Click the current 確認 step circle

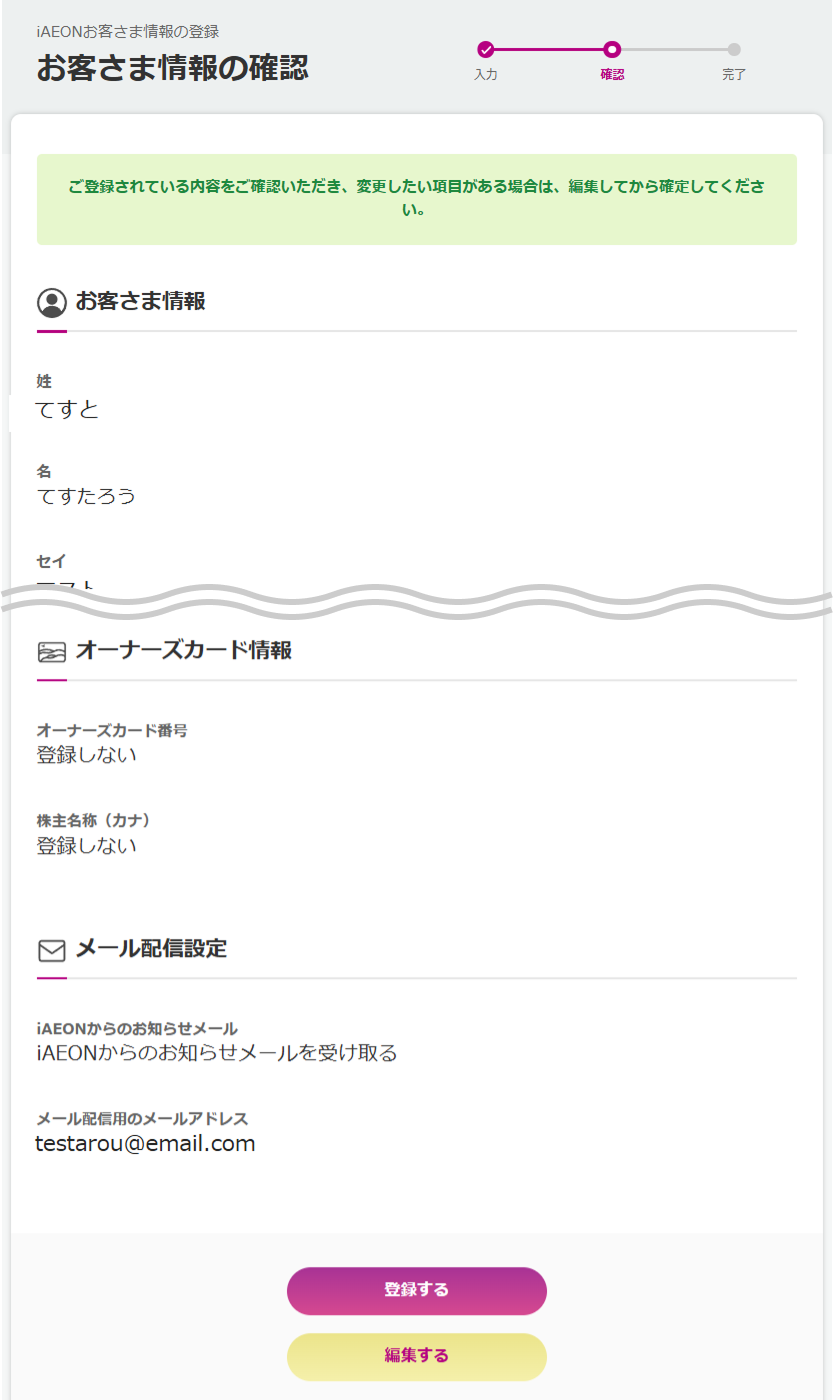[612, 49]
